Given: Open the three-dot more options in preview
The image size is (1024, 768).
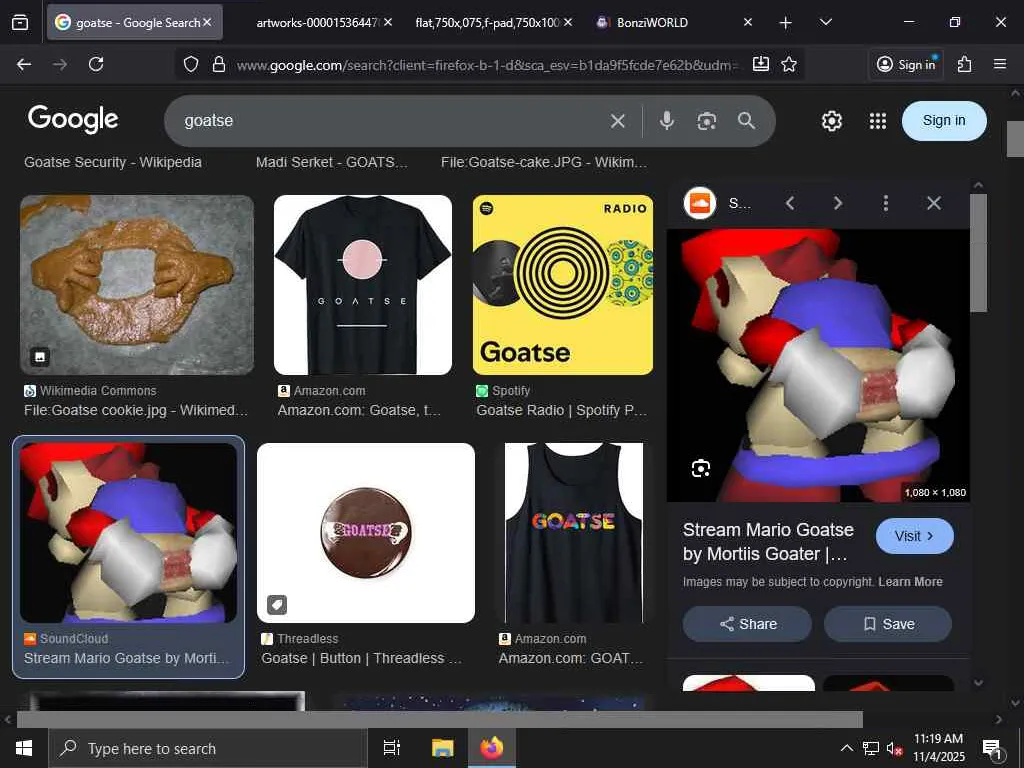Looking at the screenshot, I should tap(886, 203).
